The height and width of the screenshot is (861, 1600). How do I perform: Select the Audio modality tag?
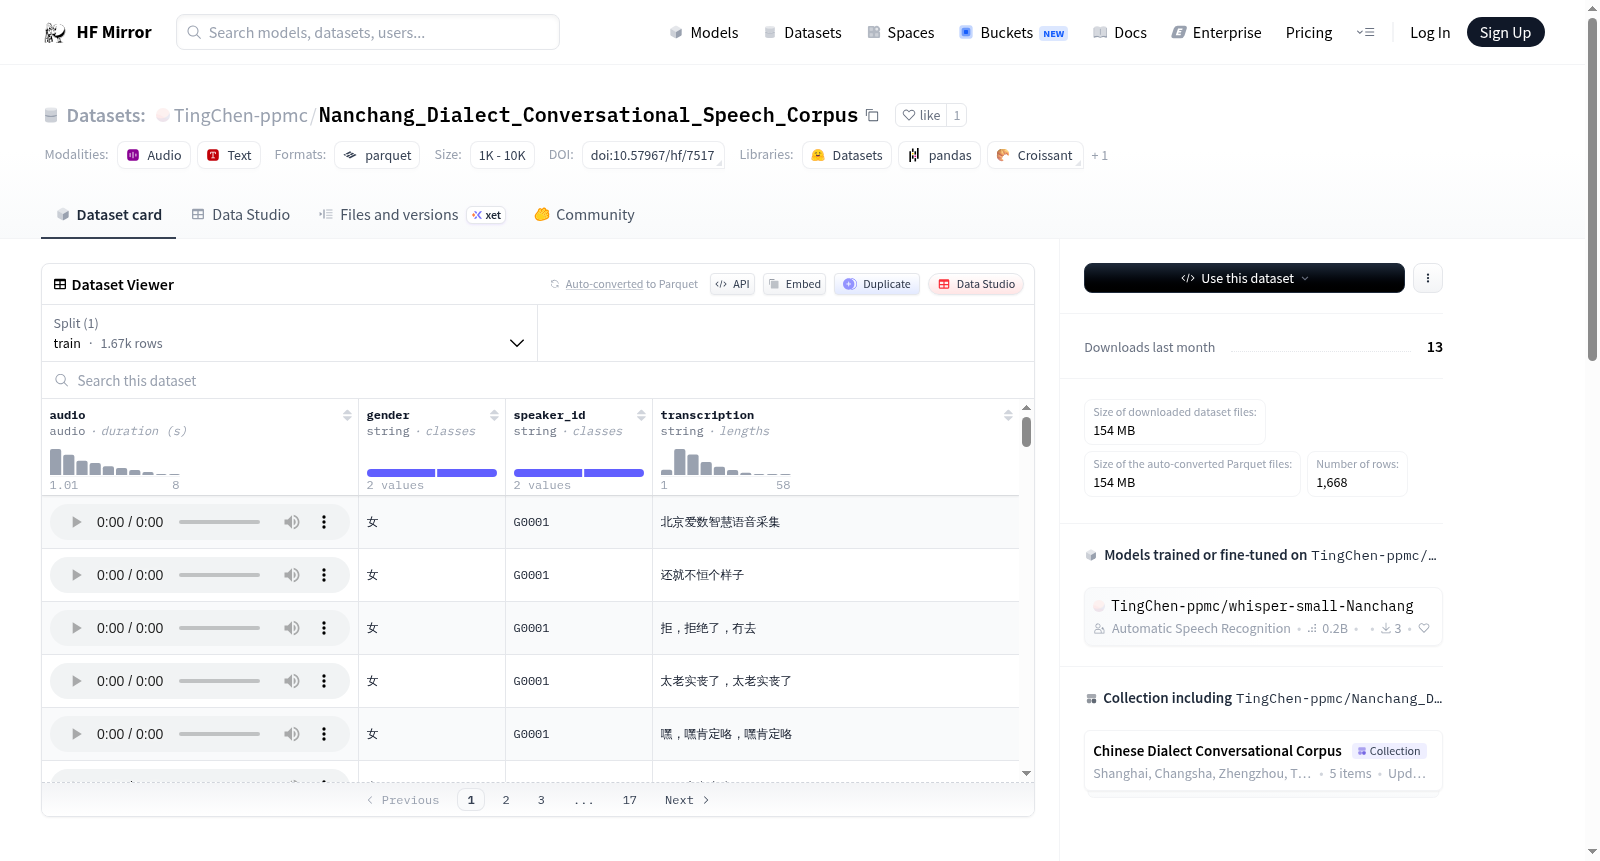154,155
